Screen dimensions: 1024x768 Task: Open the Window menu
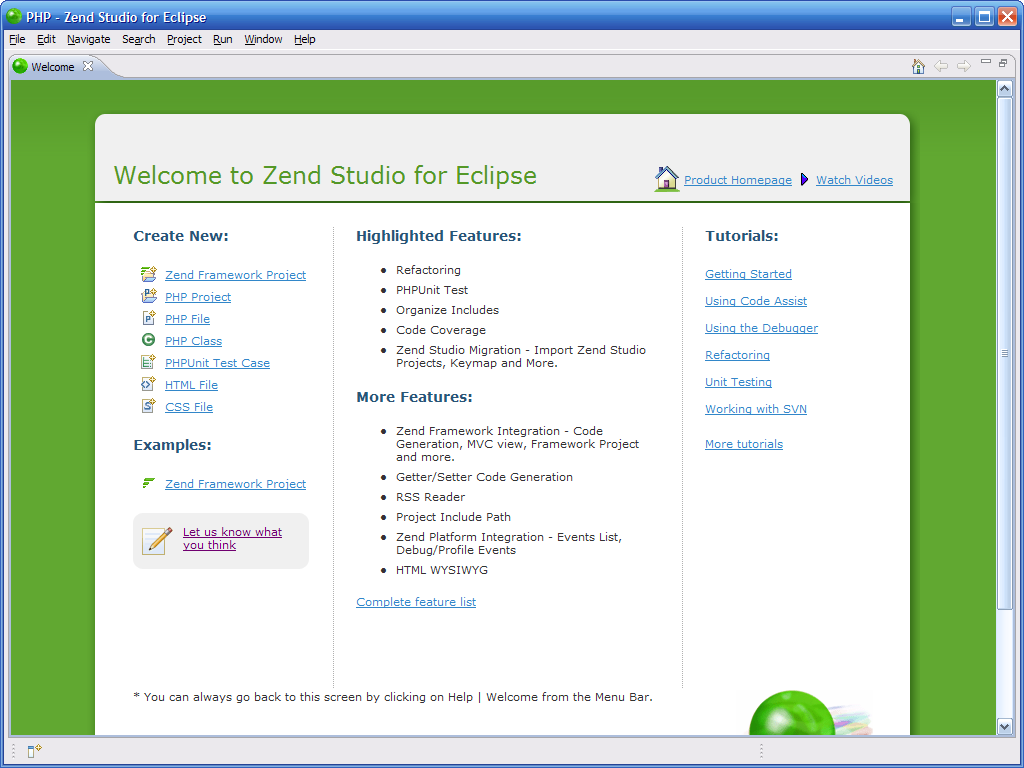point(263,39)
